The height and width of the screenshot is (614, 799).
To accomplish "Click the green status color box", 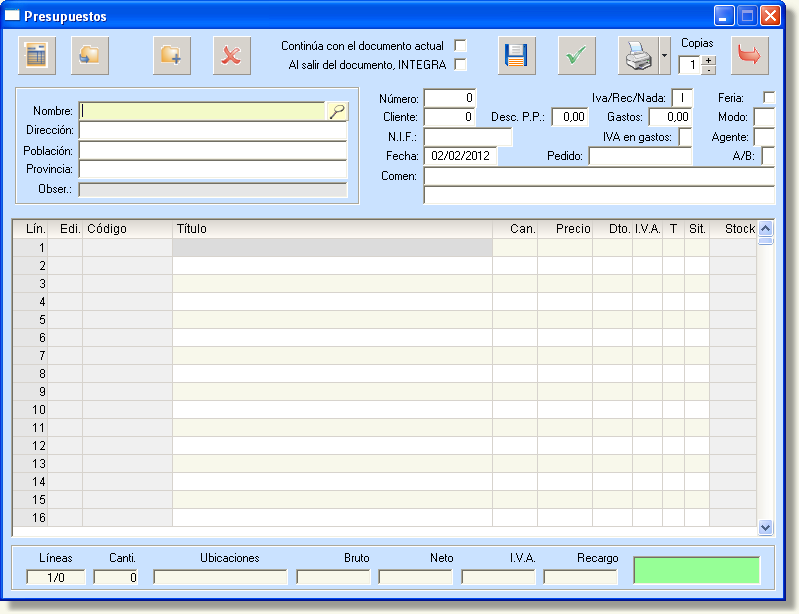I will tap(697, 571).
